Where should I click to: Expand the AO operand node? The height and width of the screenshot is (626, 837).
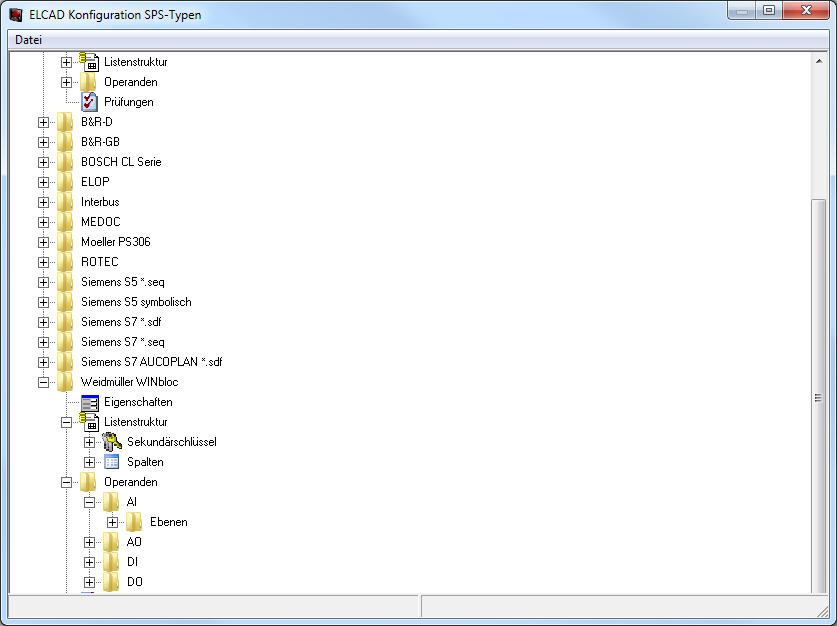click(x=89, y=542)
